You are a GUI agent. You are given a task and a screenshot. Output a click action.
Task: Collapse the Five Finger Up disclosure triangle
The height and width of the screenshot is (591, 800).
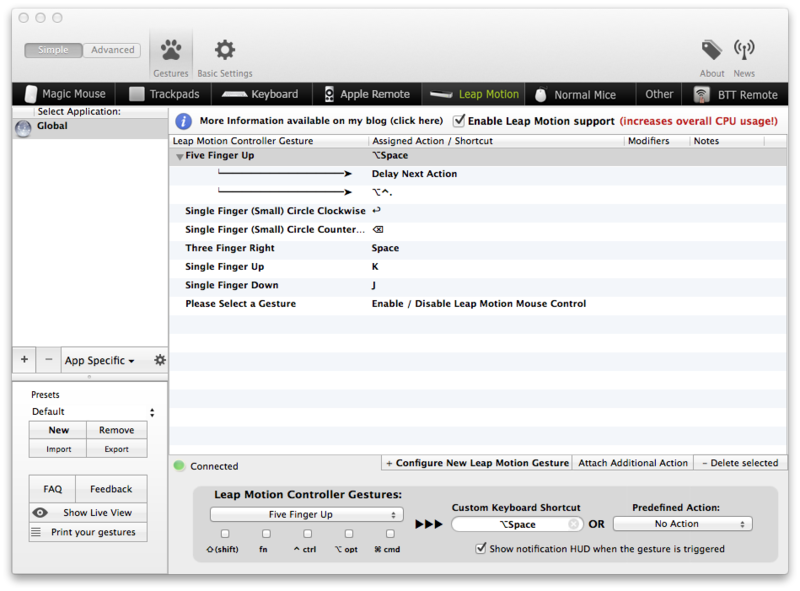pos(180,157)
